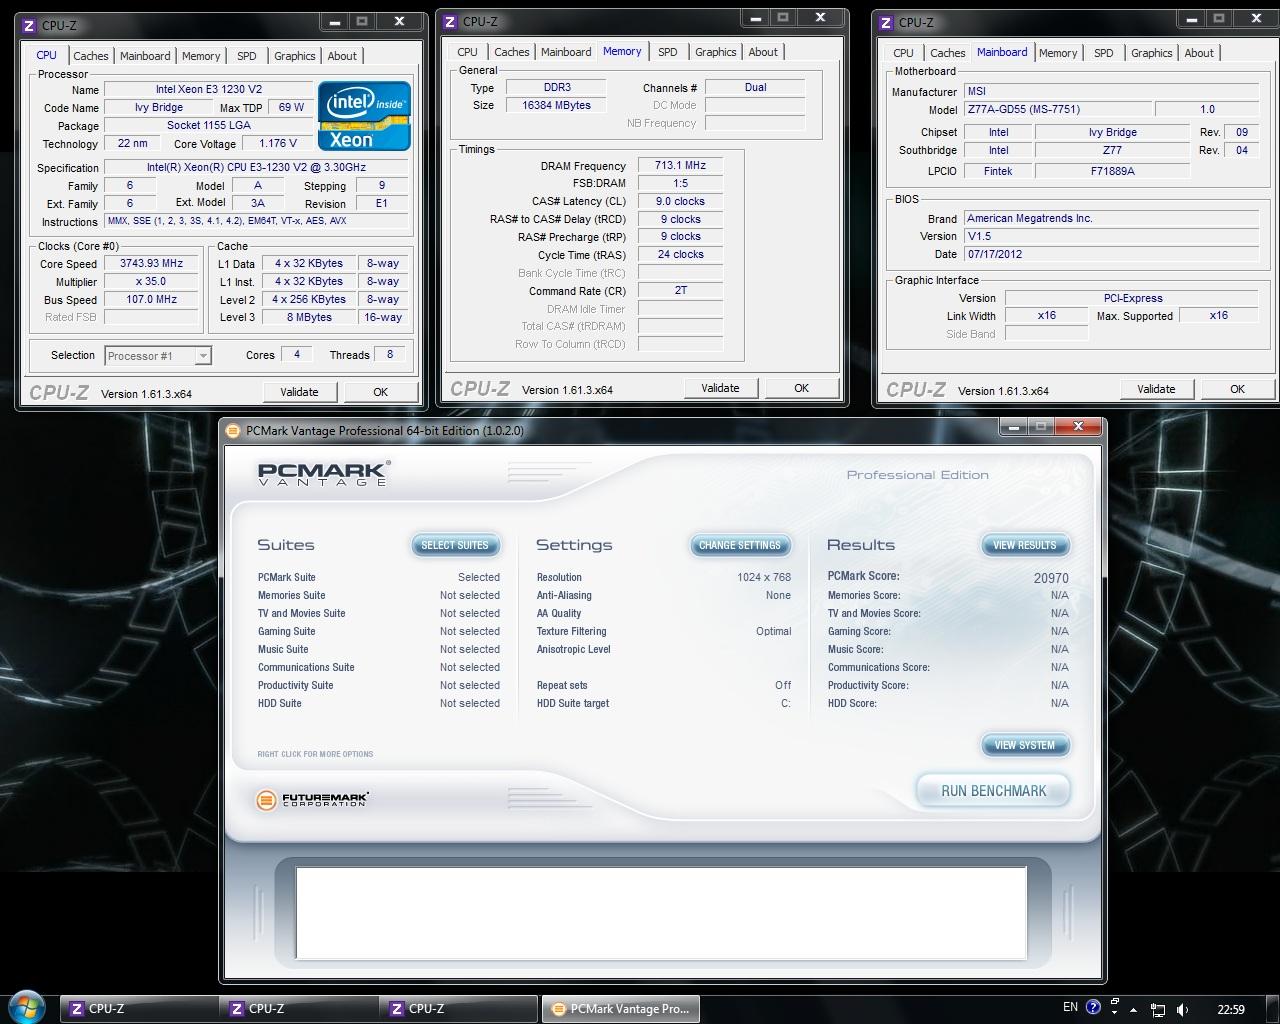Image resolution: width=1280 pixels, height=1024 pixels.
Task: Click the Intel Xeon inside logo
Action: point(364,116)
